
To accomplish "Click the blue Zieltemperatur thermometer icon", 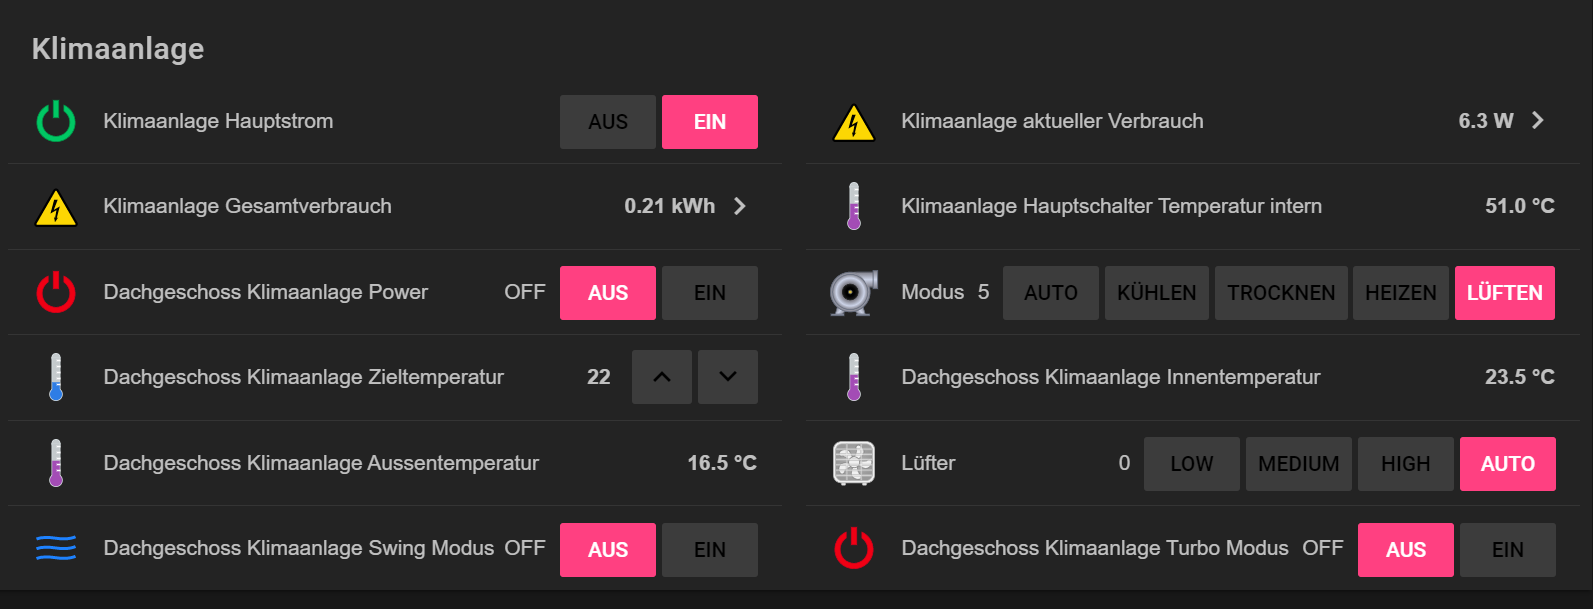I will pos(56,377).
